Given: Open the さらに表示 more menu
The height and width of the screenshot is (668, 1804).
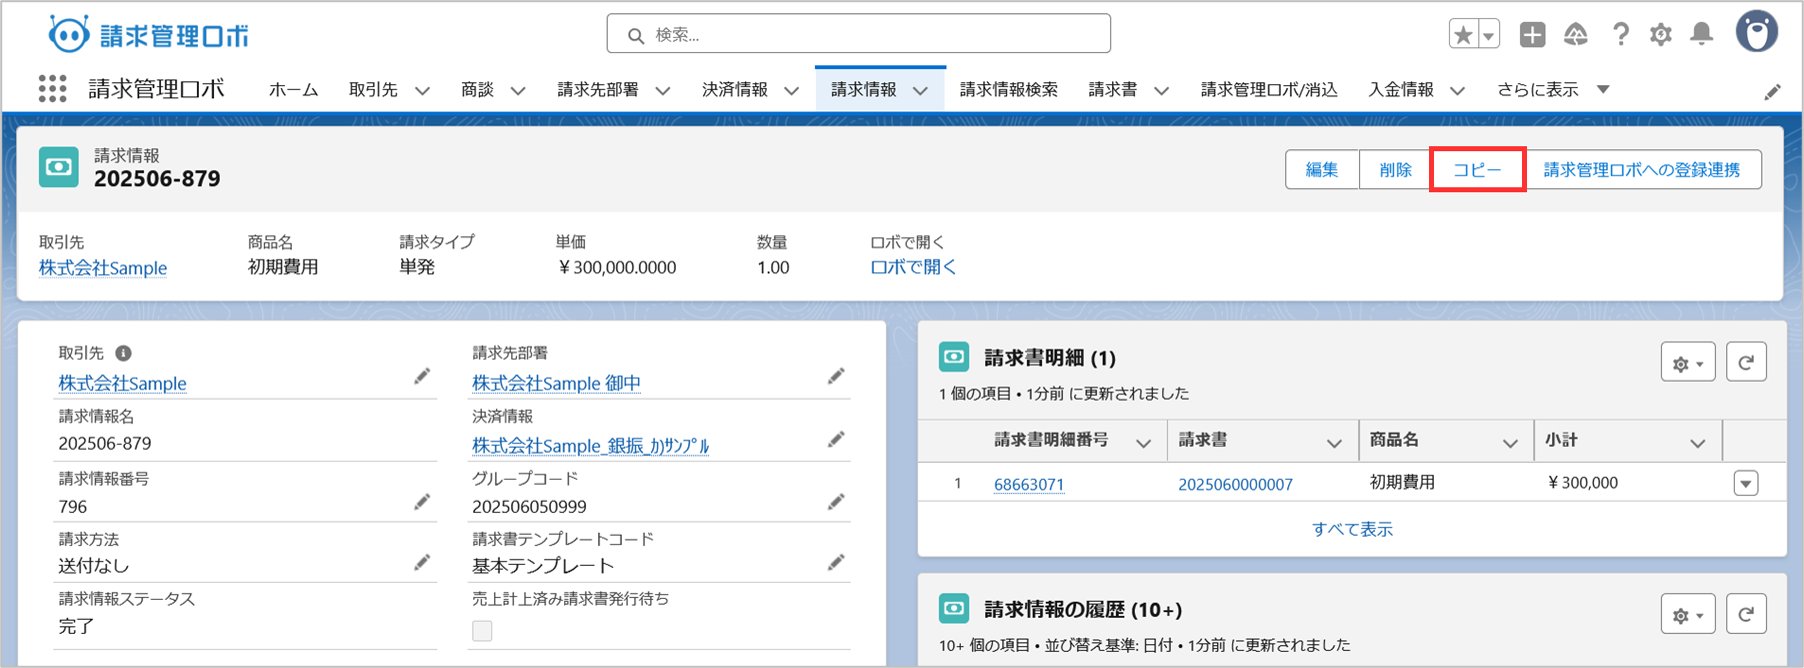Looking at the screenshot, I should [1552, 90].
